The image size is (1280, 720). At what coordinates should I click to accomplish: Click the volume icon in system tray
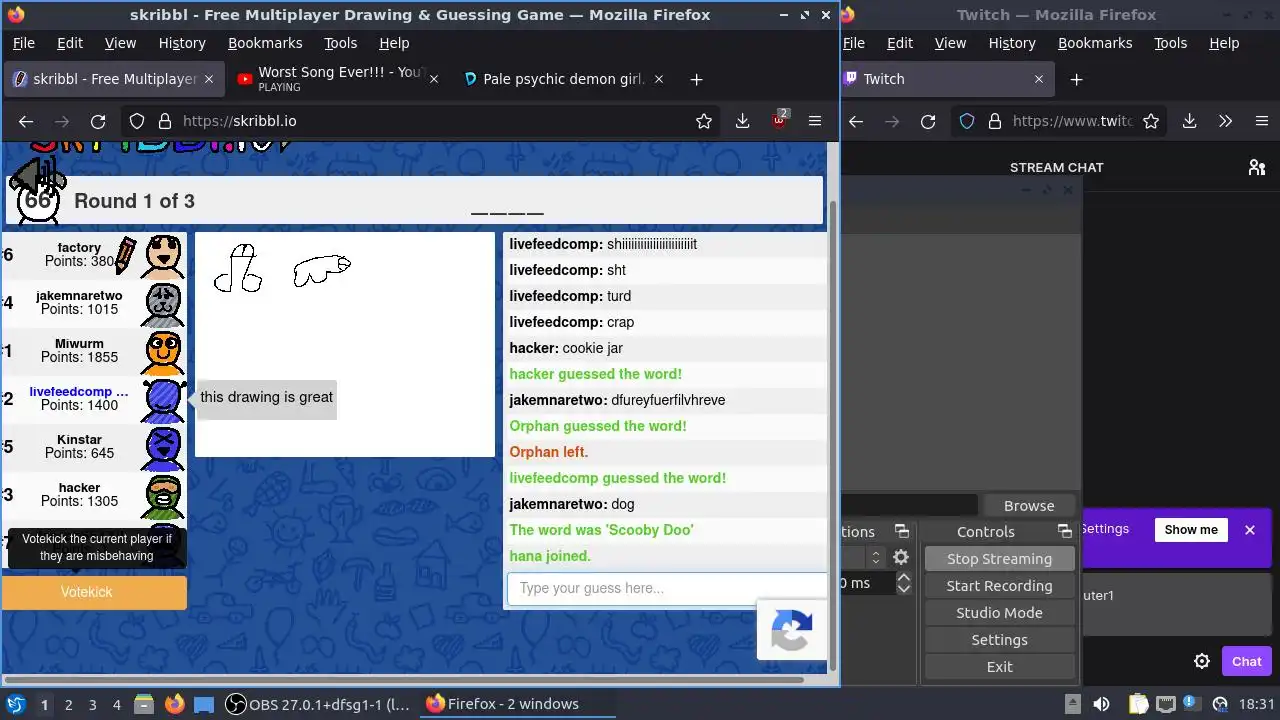point(1101,704)
